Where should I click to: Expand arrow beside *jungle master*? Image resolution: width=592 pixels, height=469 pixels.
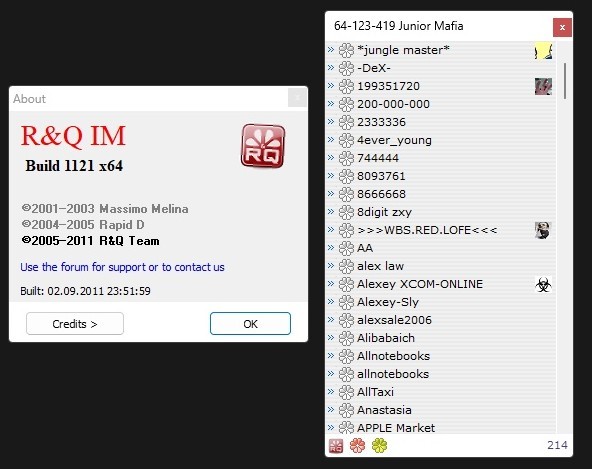[331, 49]
